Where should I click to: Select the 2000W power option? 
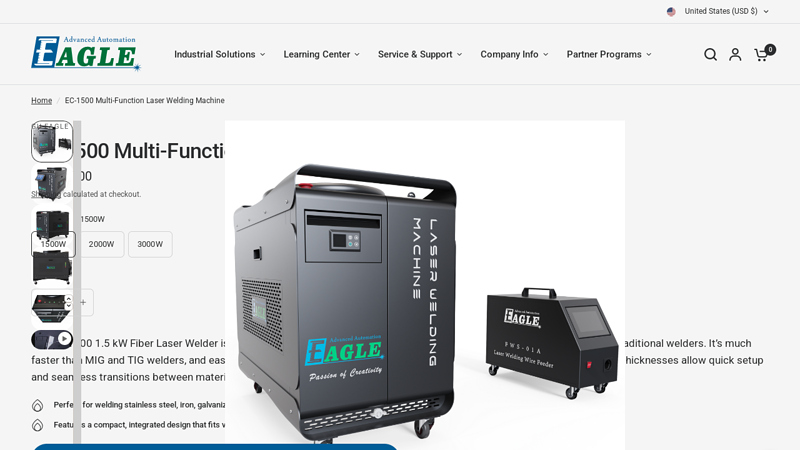pyautogui.click(x=101, y=245)
